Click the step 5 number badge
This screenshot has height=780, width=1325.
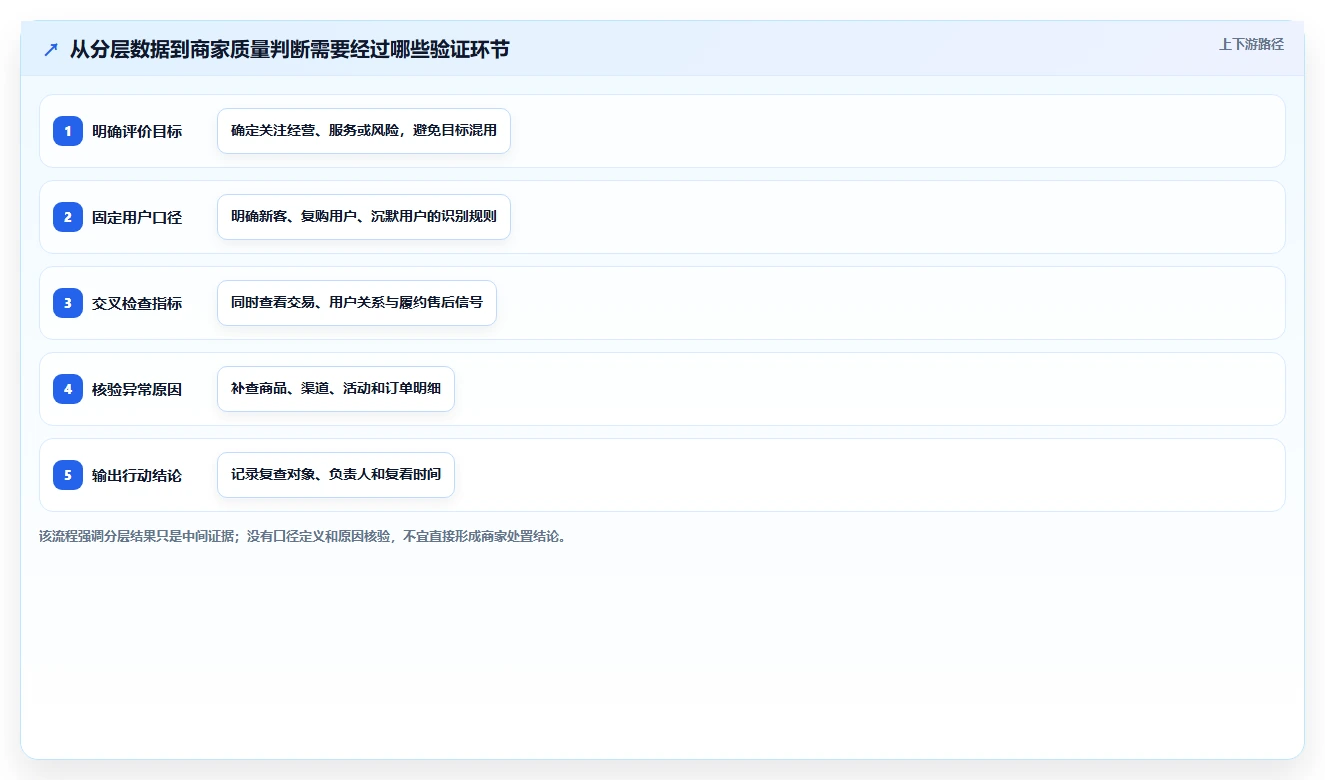pos(68,475)
